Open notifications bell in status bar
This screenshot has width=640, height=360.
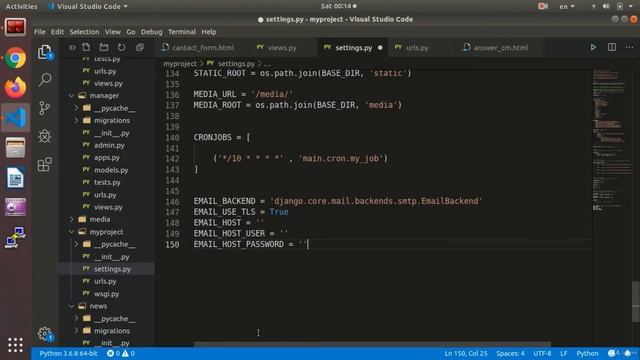click(x=628, y=353)
